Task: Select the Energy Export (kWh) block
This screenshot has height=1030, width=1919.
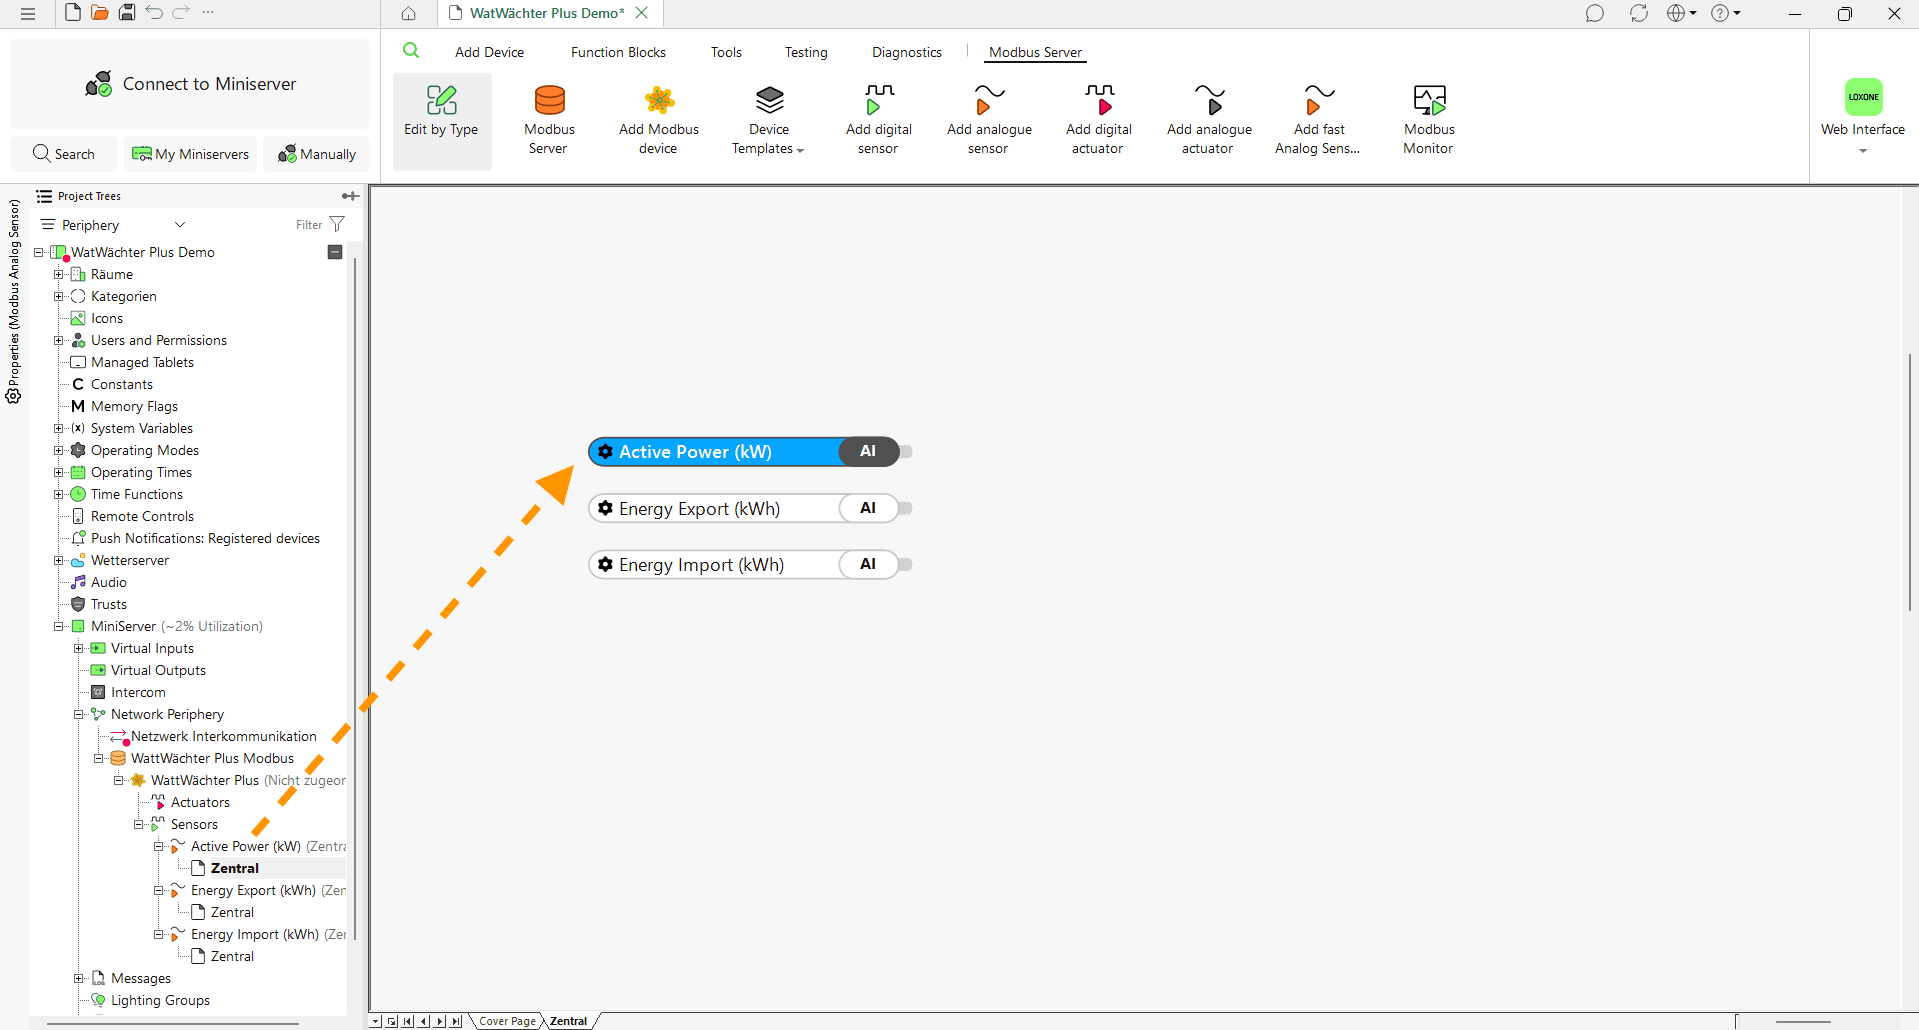Action: pos(743,508)
